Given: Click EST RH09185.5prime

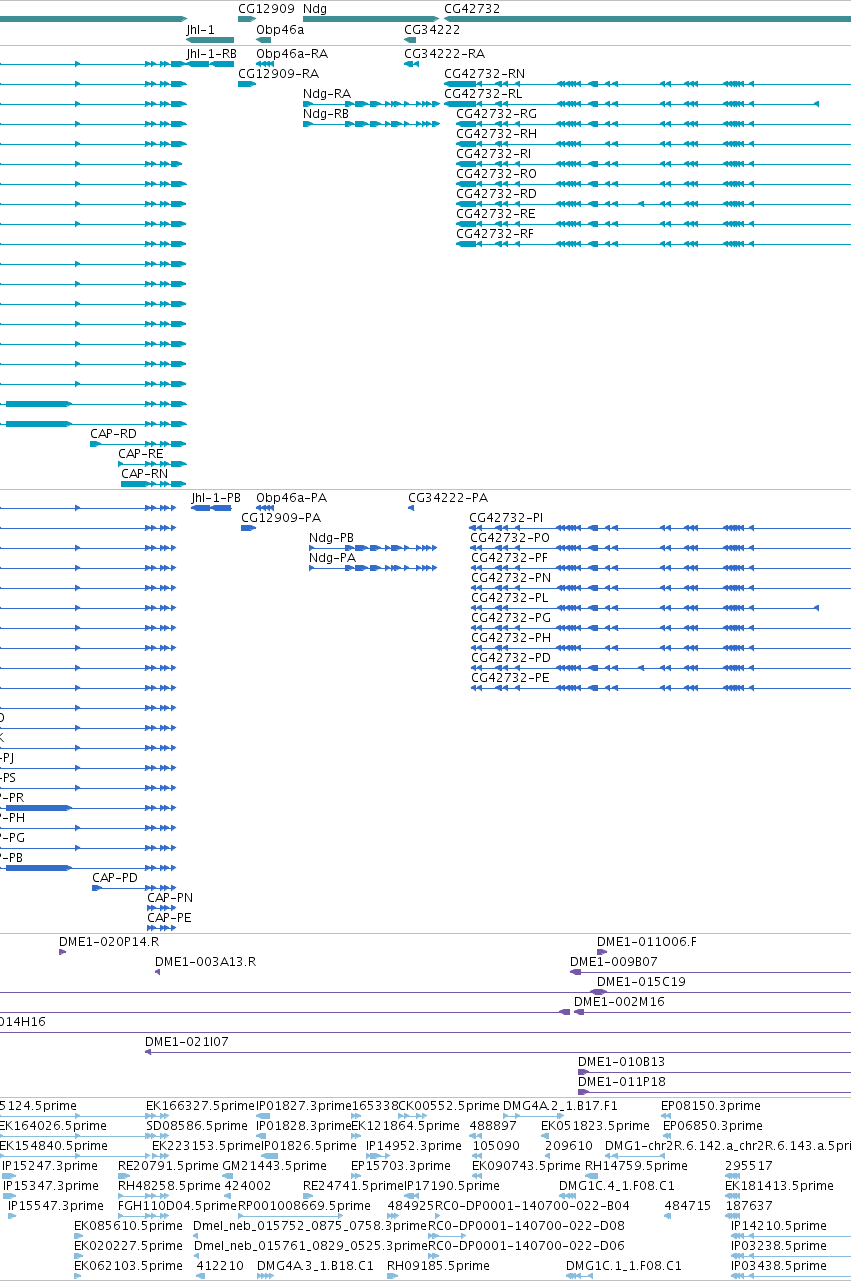Looking at the screenshot, I should pos(438,1266).
